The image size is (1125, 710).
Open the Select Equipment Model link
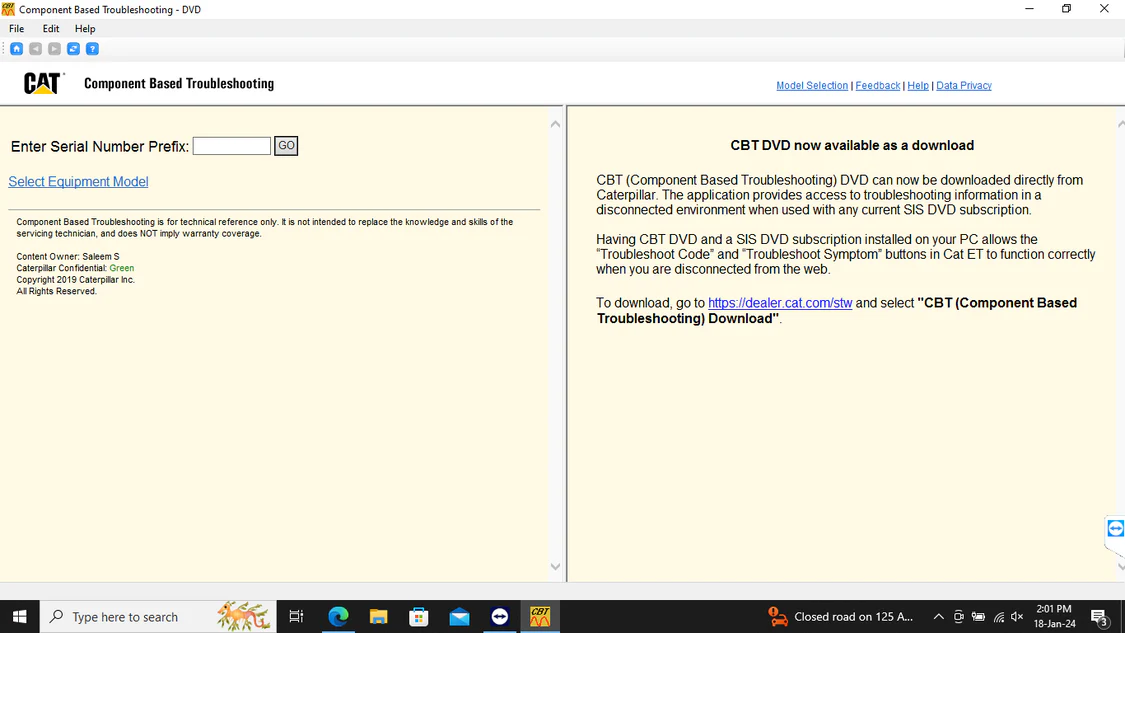78,182
